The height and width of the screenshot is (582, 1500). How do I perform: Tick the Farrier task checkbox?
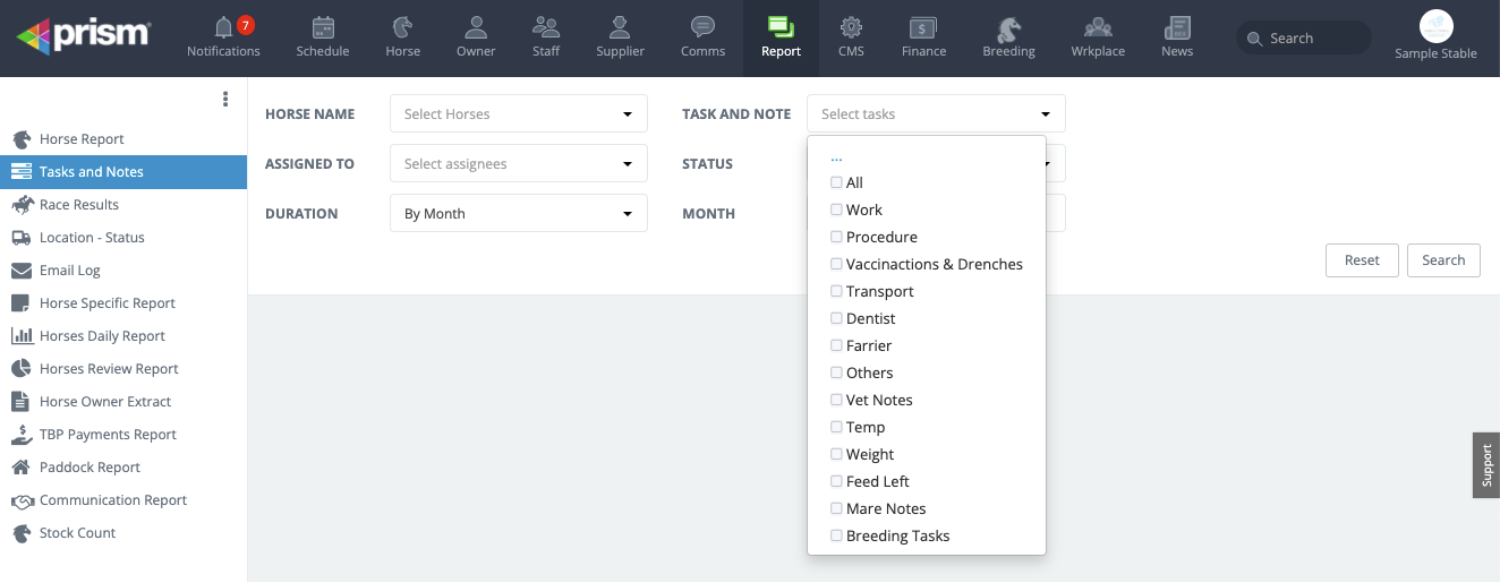pyautogui.click(x=836, y=346)
